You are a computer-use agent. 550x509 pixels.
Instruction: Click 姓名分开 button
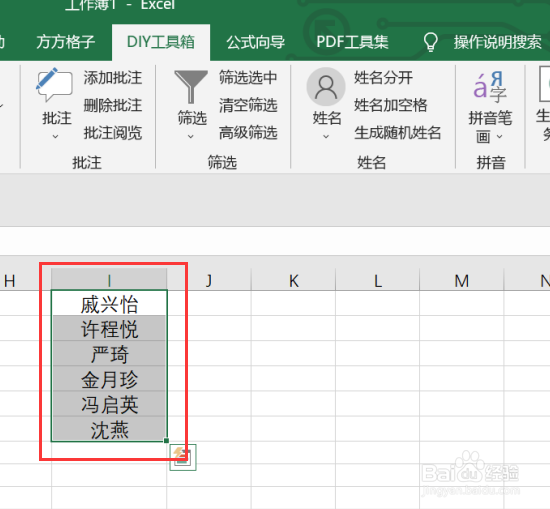click(383, 78)
